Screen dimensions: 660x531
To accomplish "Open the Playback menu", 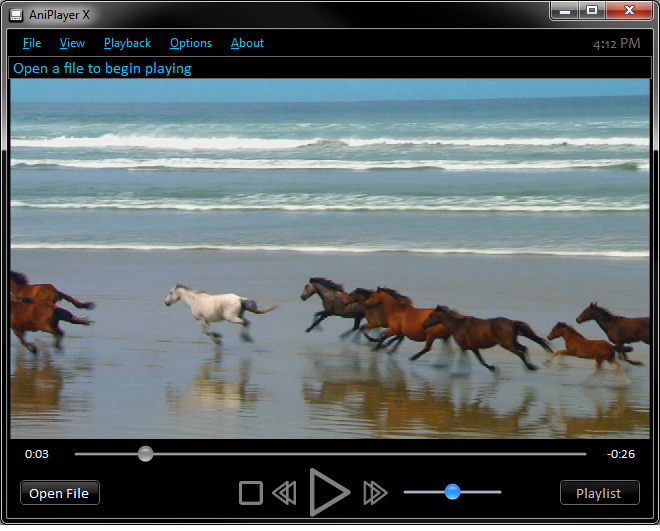I will [x=127, y=43].
